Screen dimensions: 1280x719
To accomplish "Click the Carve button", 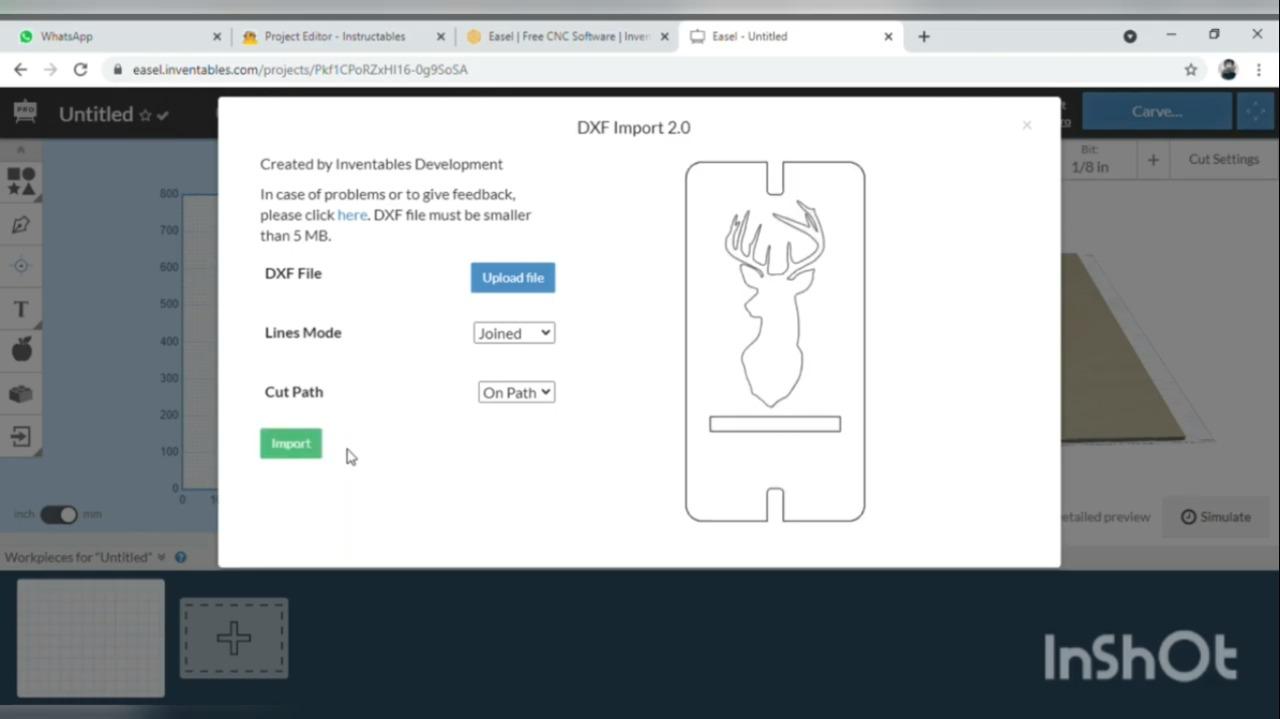I will [x=1157, y=112].
